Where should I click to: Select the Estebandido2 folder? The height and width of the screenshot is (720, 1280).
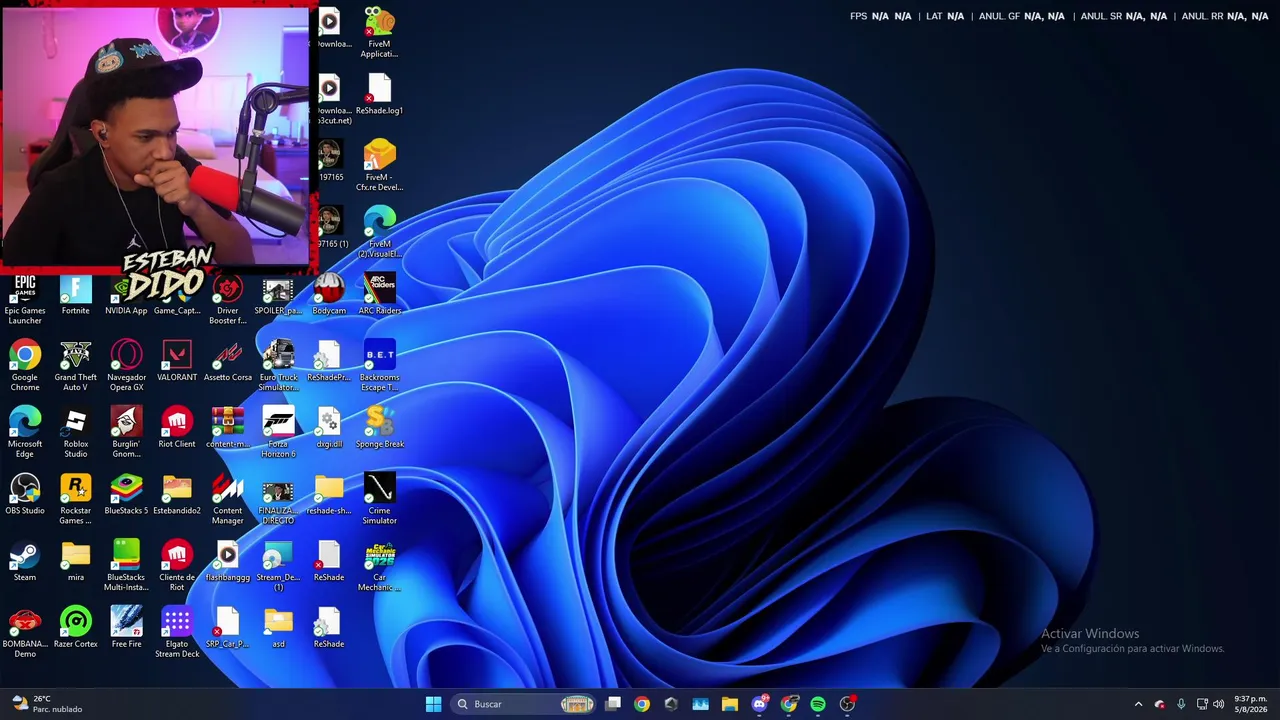(x=177, y=495)
